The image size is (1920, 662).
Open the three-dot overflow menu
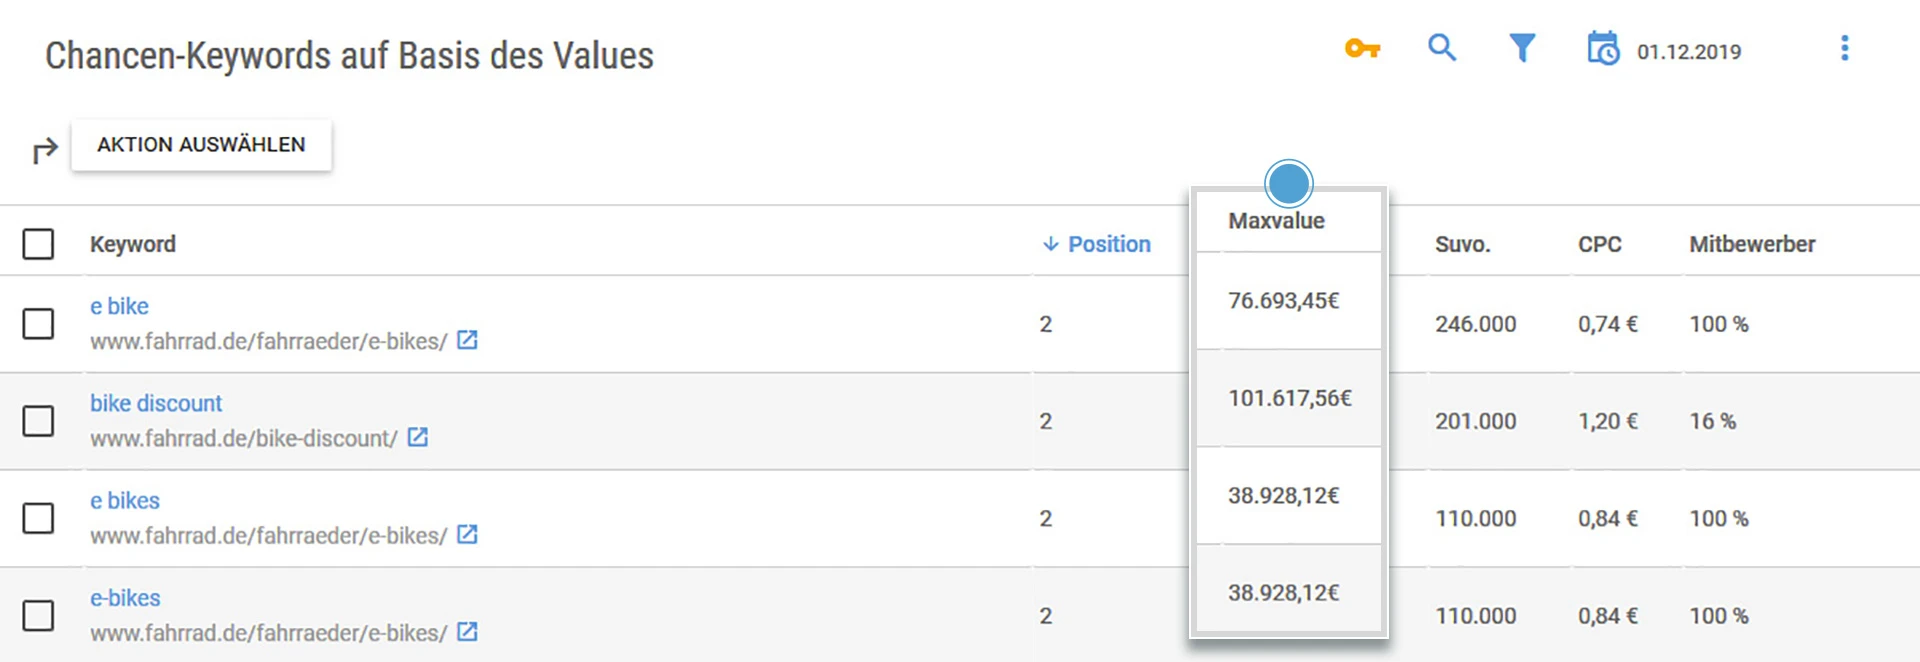pos(1845,47)
